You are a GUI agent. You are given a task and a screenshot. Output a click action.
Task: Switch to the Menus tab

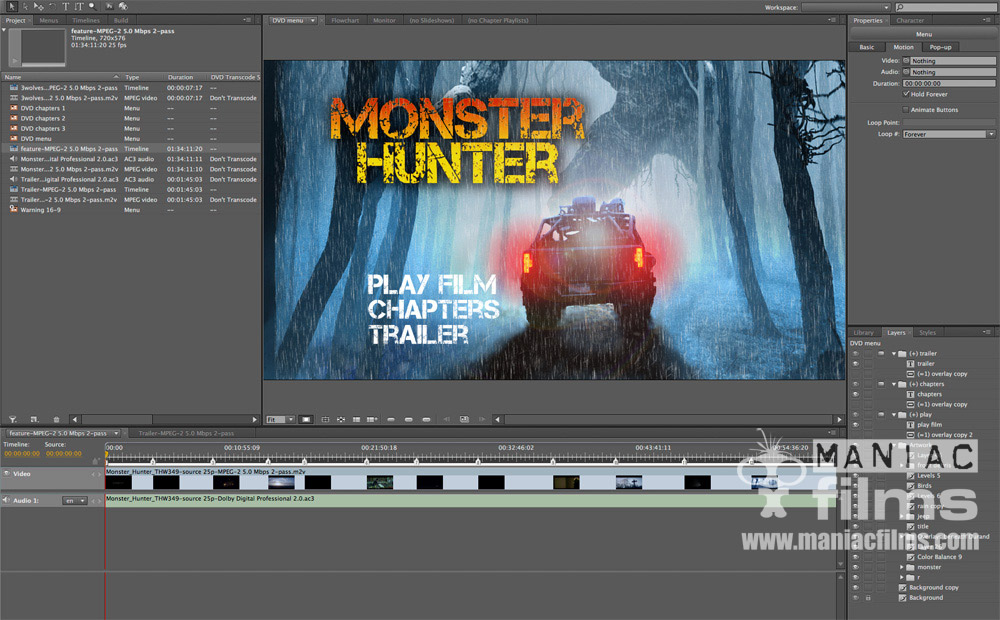(48, 20)
